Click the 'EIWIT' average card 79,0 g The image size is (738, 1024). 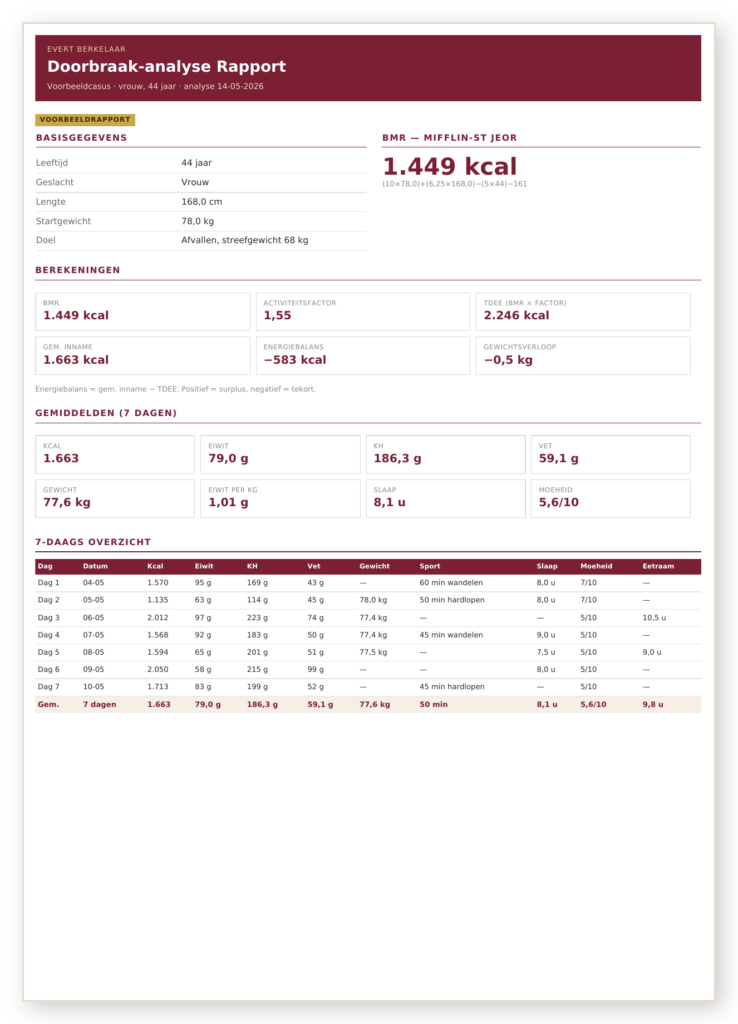pyautogui.click(x=280, y=455)
